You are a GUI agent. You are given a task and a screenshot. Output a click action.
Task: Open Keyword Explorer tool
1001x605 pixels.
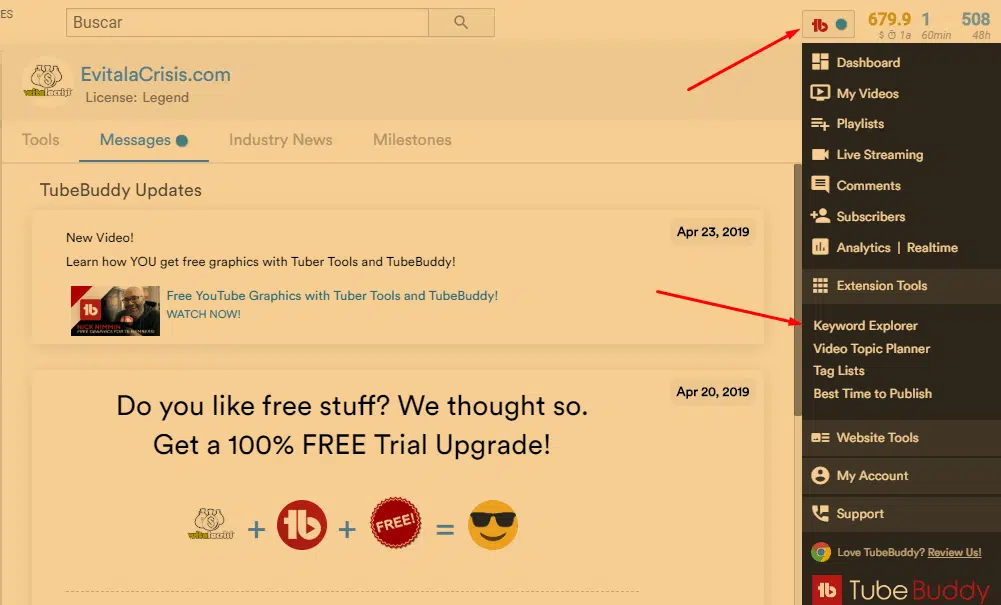pyautogui.click(x=865, y=325)
